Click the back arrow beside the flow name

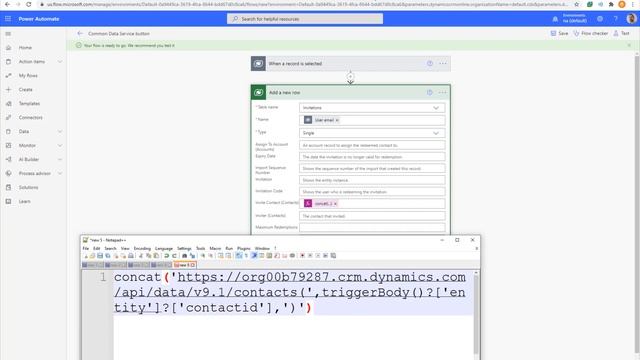pos(80,33)
